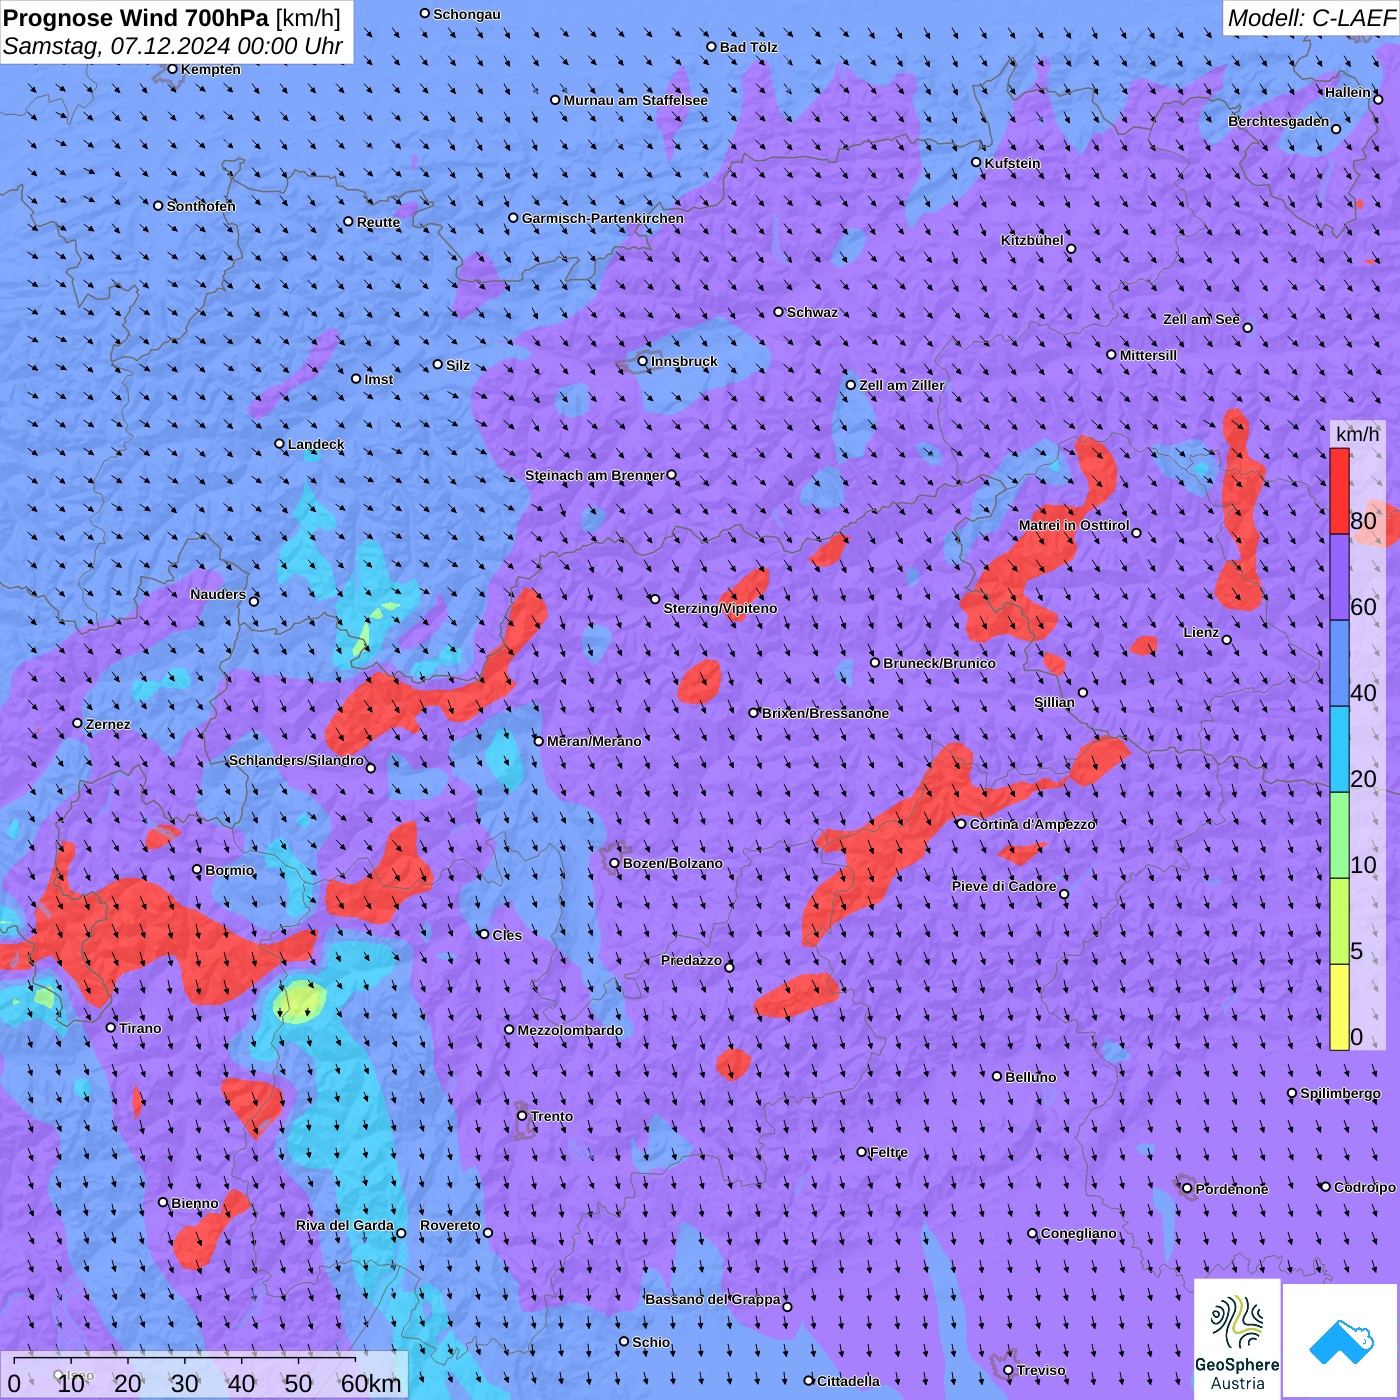Click the Nauders label
This screenshot has height=1400, width=1400.
tap(218, 594)
